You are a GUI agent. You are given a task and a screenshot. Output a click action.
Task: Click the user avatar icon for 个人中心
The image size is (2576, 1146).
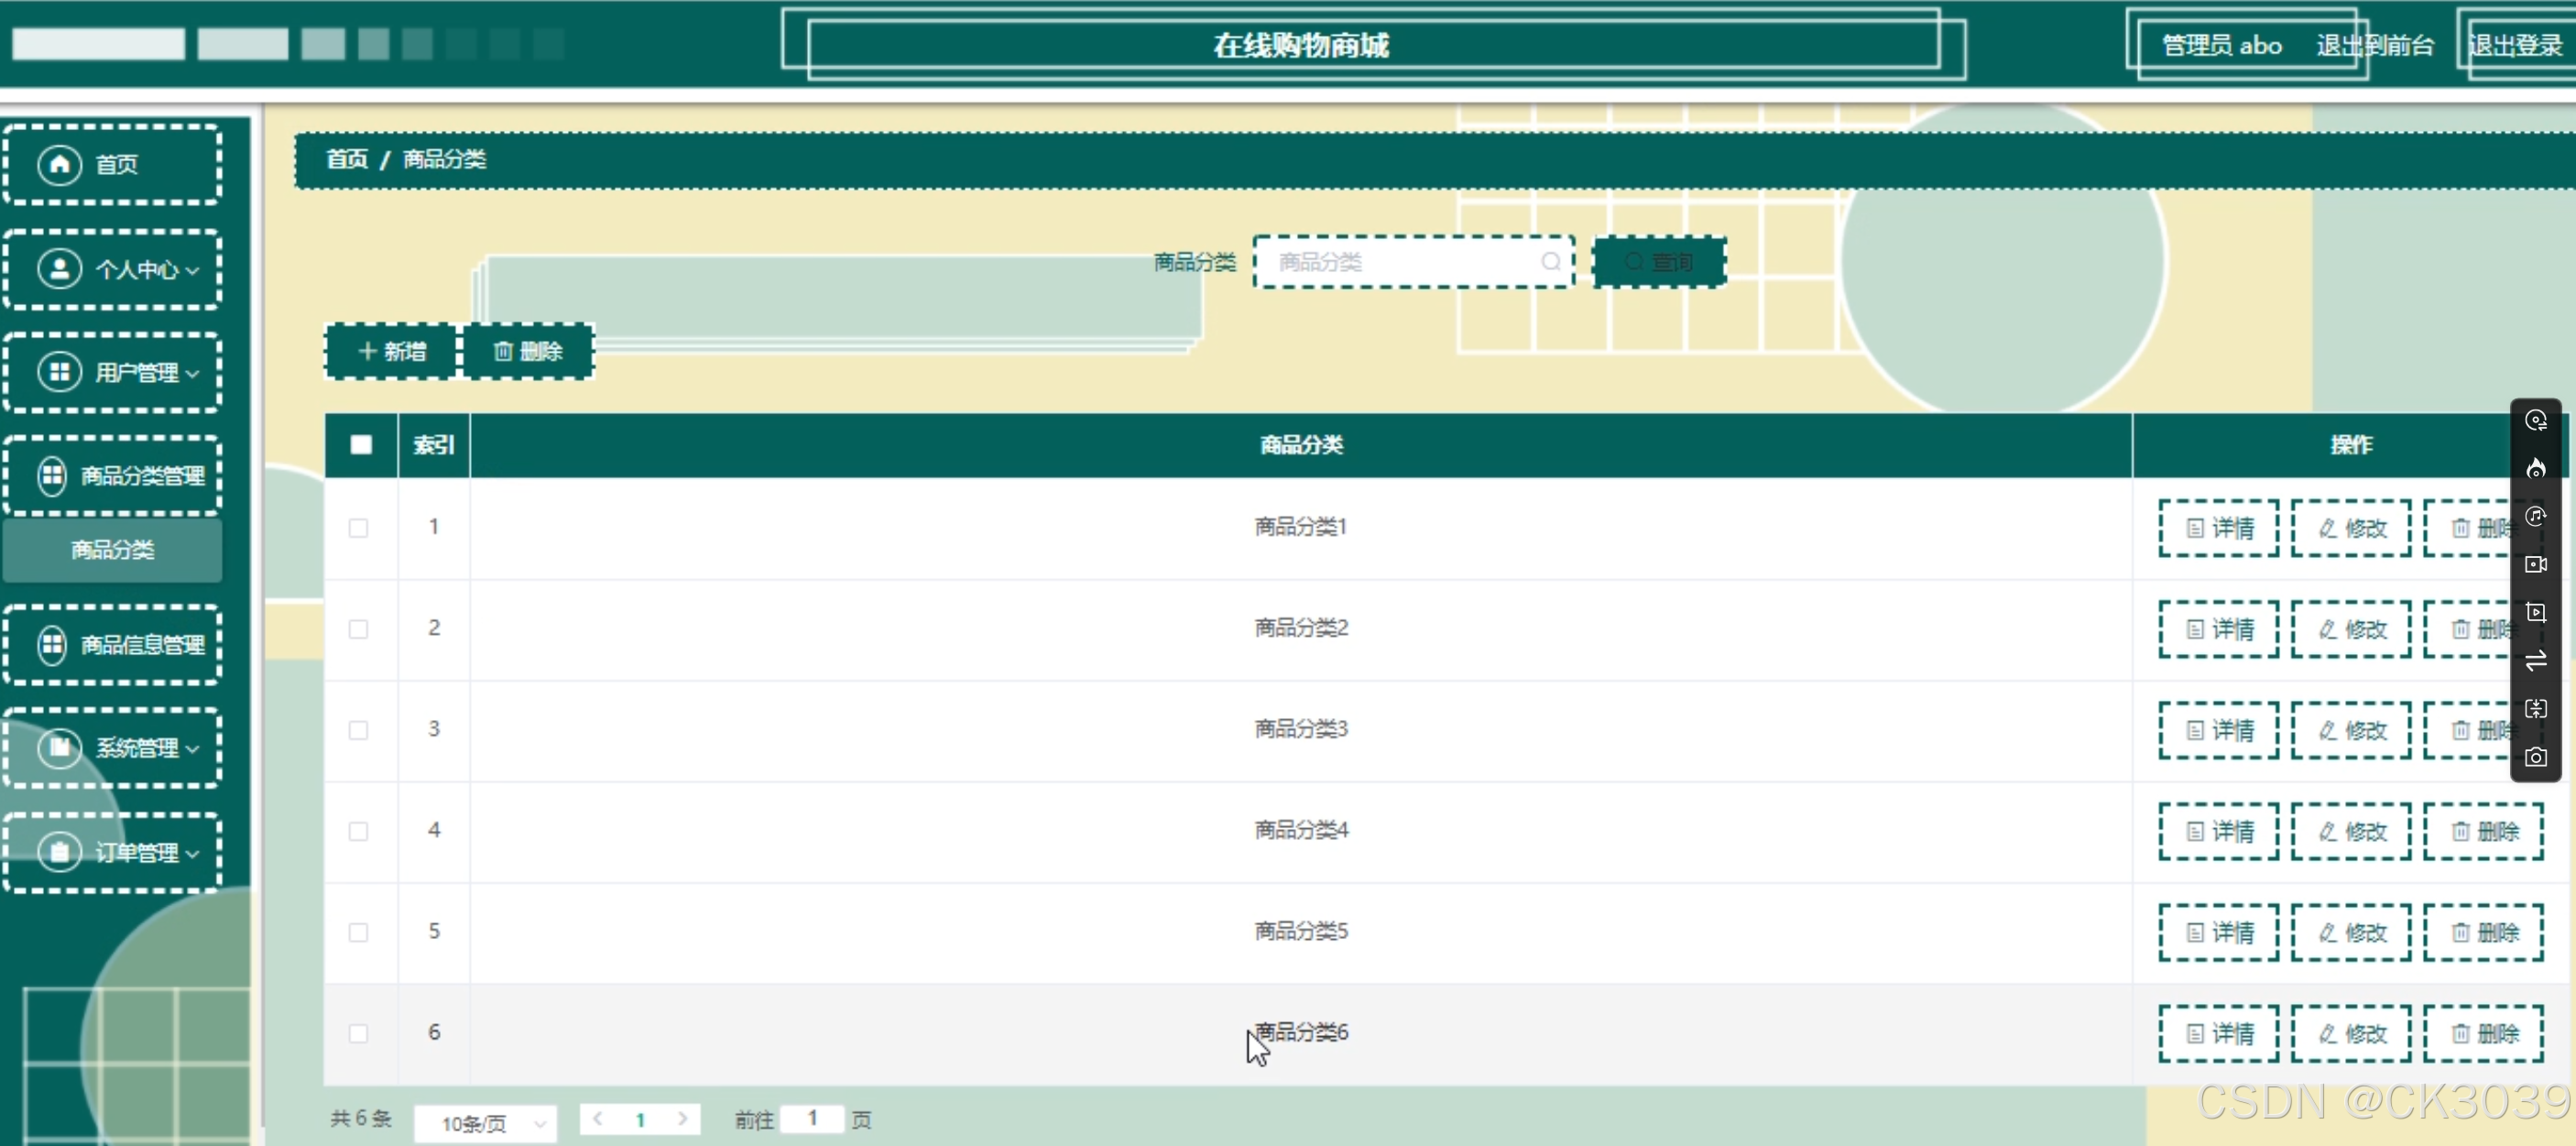[x=60, y=268]
